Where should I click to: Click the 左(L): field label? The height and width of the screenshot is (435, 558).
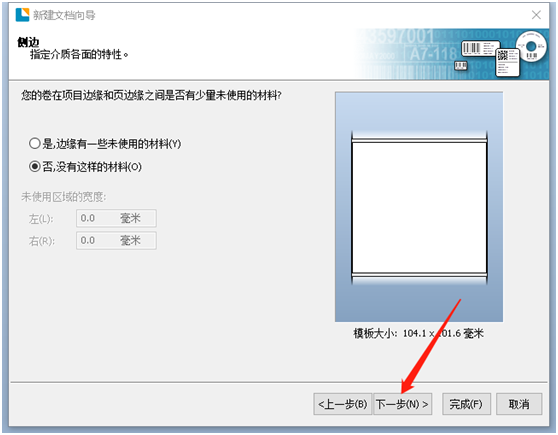pyautogui.click(x=41, y=219)
